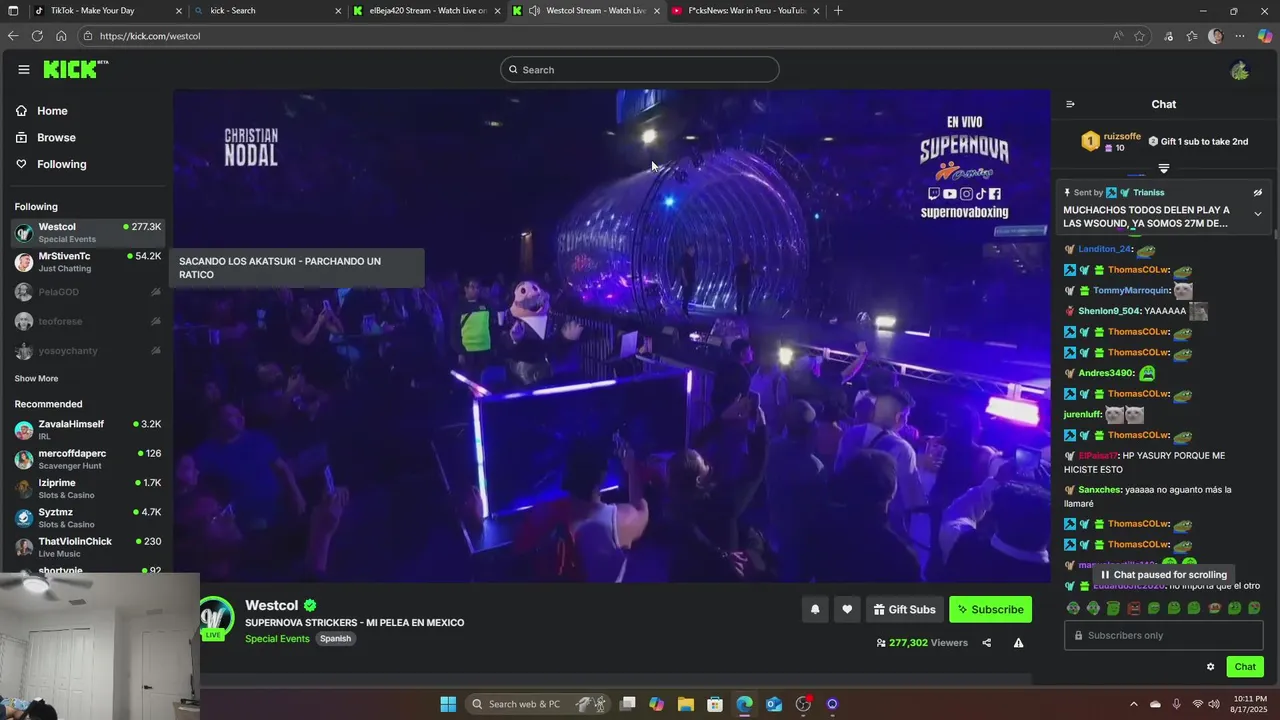
Task: Open PelaGOD offline channel
Action: [88, 292]
